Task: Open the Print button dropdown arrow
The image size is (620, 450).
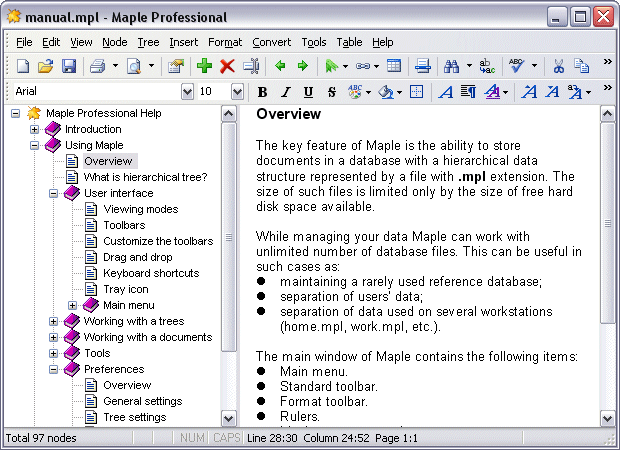Action: coord(115,66)
